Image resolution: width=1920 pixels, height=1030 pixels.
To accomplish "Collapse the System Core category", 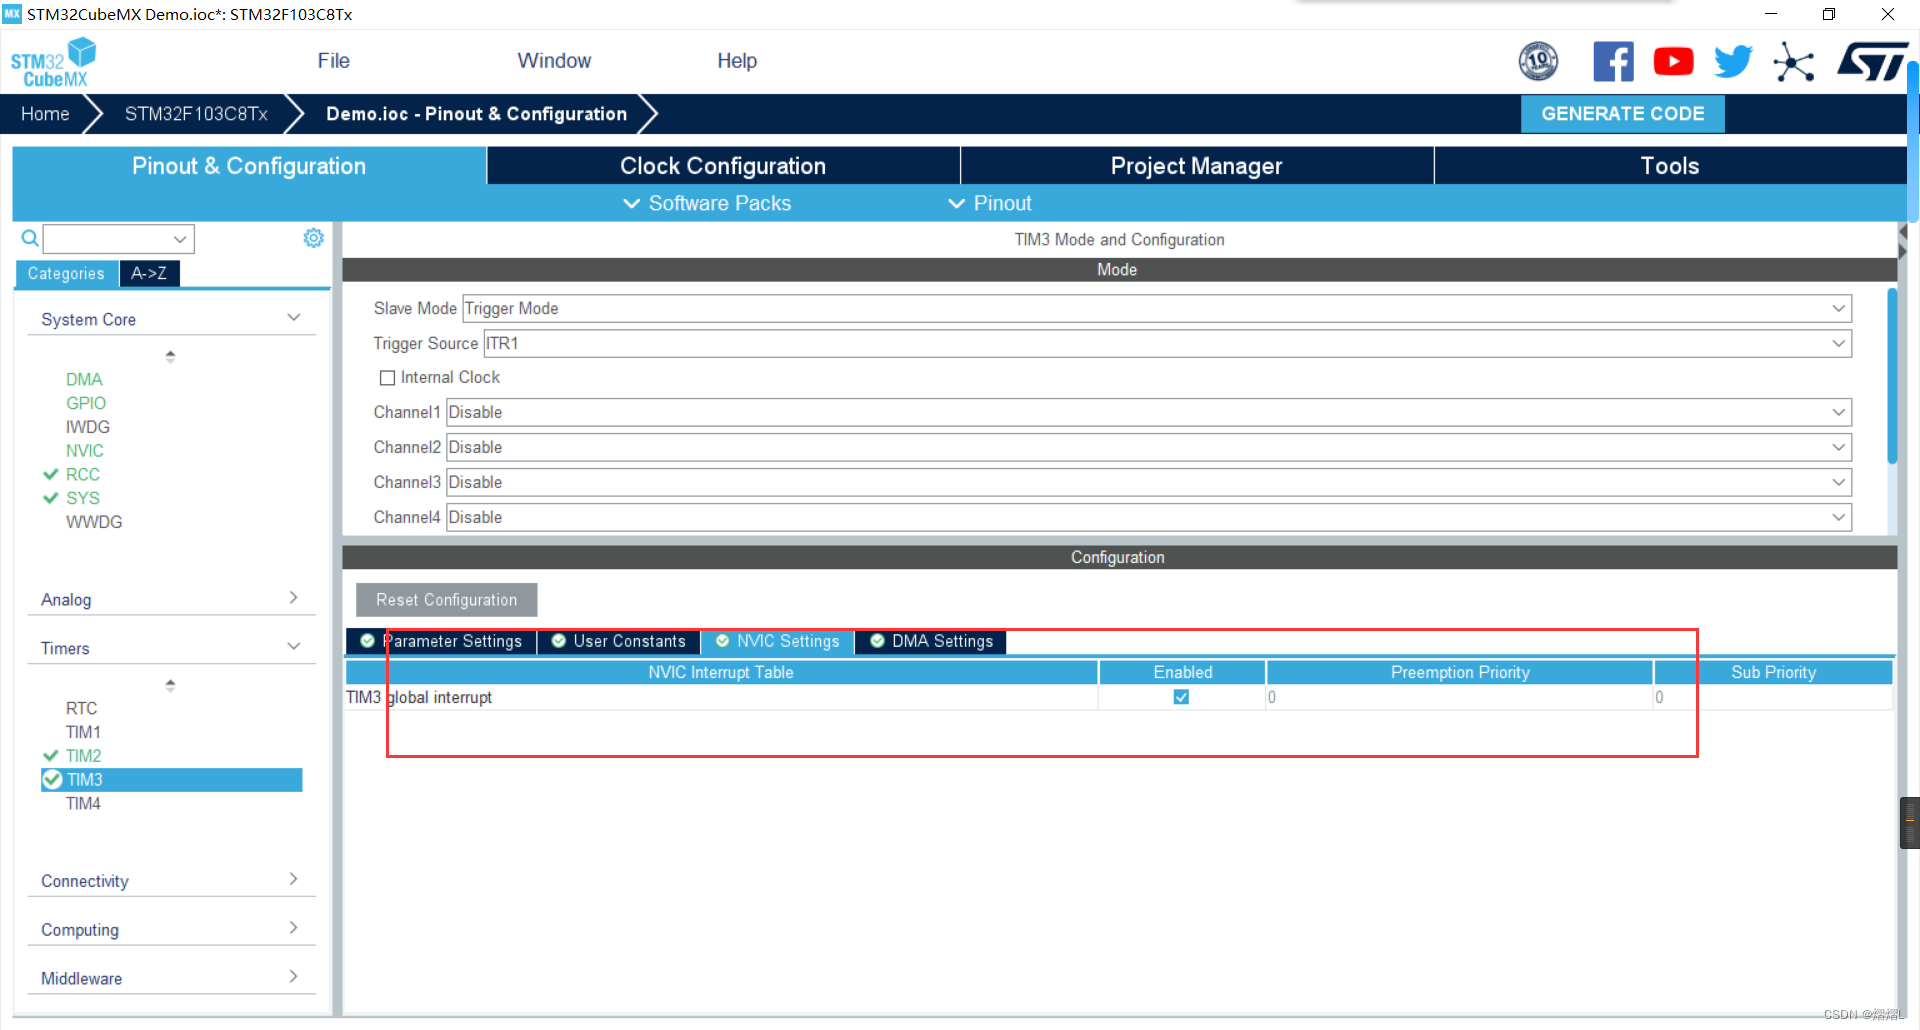I will point(170,319).
